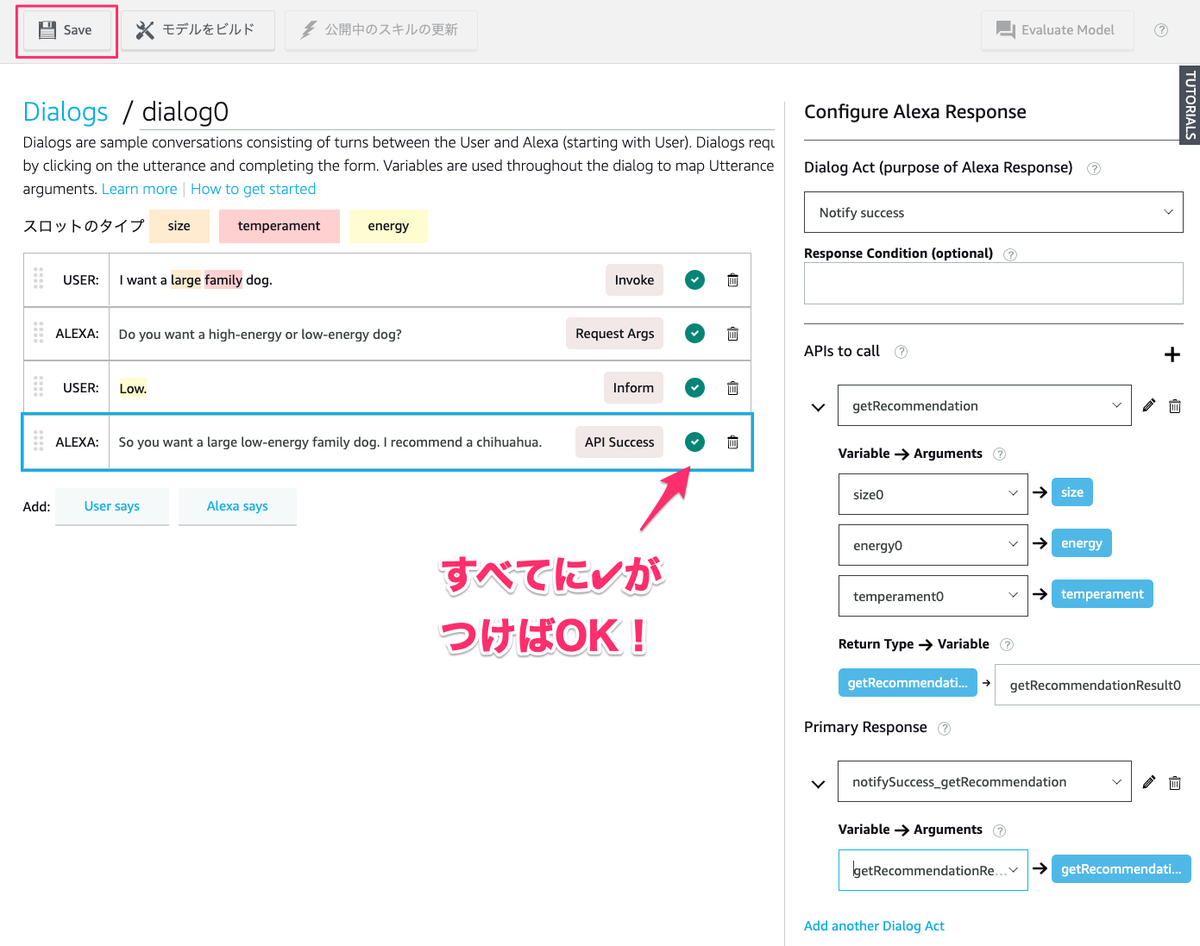
Task: Open the TUTORIALS side tab
Action: (x=1190, y=104)
